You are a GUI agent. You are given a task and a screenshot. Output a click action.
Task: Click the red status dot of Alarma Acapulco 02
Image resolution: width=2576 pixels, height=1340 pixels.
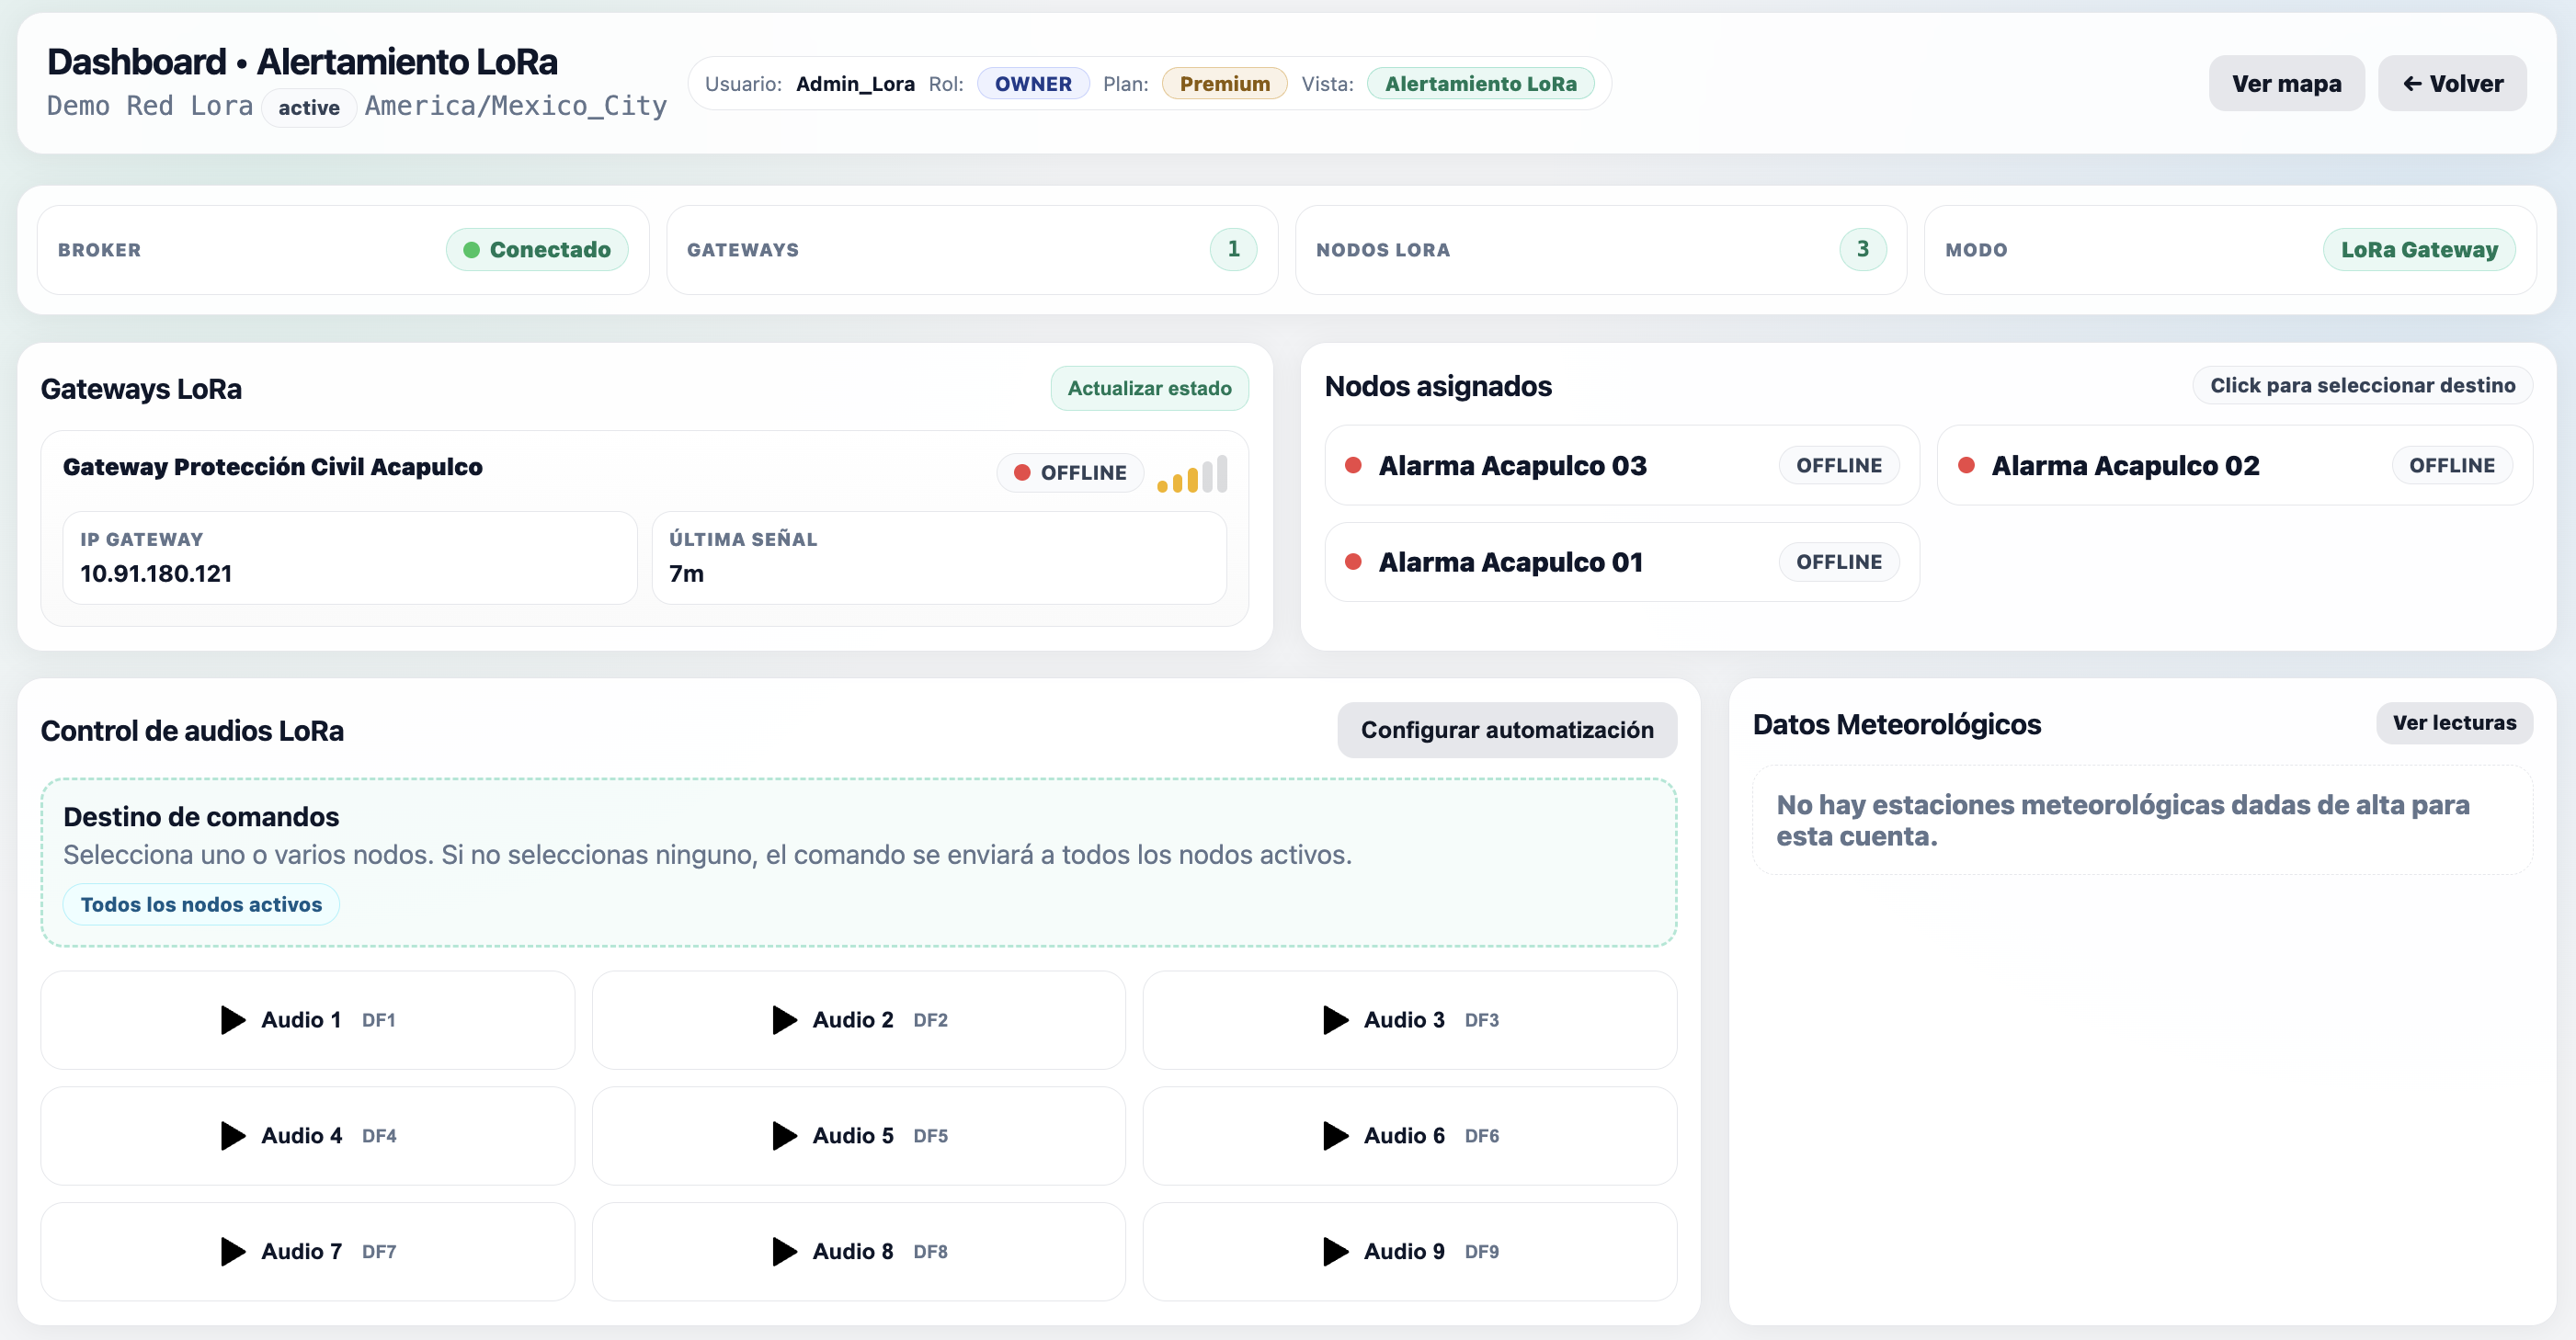tap(1966, 465)
